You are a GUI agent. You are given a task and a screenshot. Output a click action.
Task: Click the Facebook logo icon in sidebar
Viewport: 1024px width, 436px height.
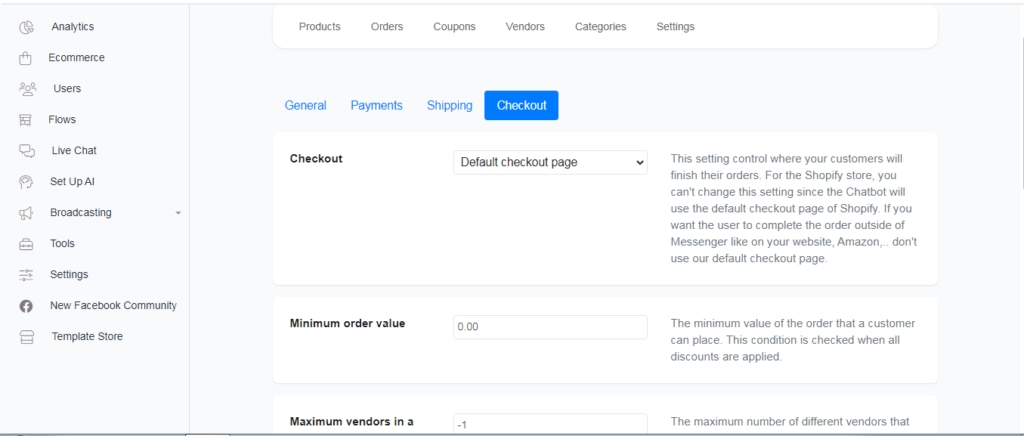coord(27,306)
